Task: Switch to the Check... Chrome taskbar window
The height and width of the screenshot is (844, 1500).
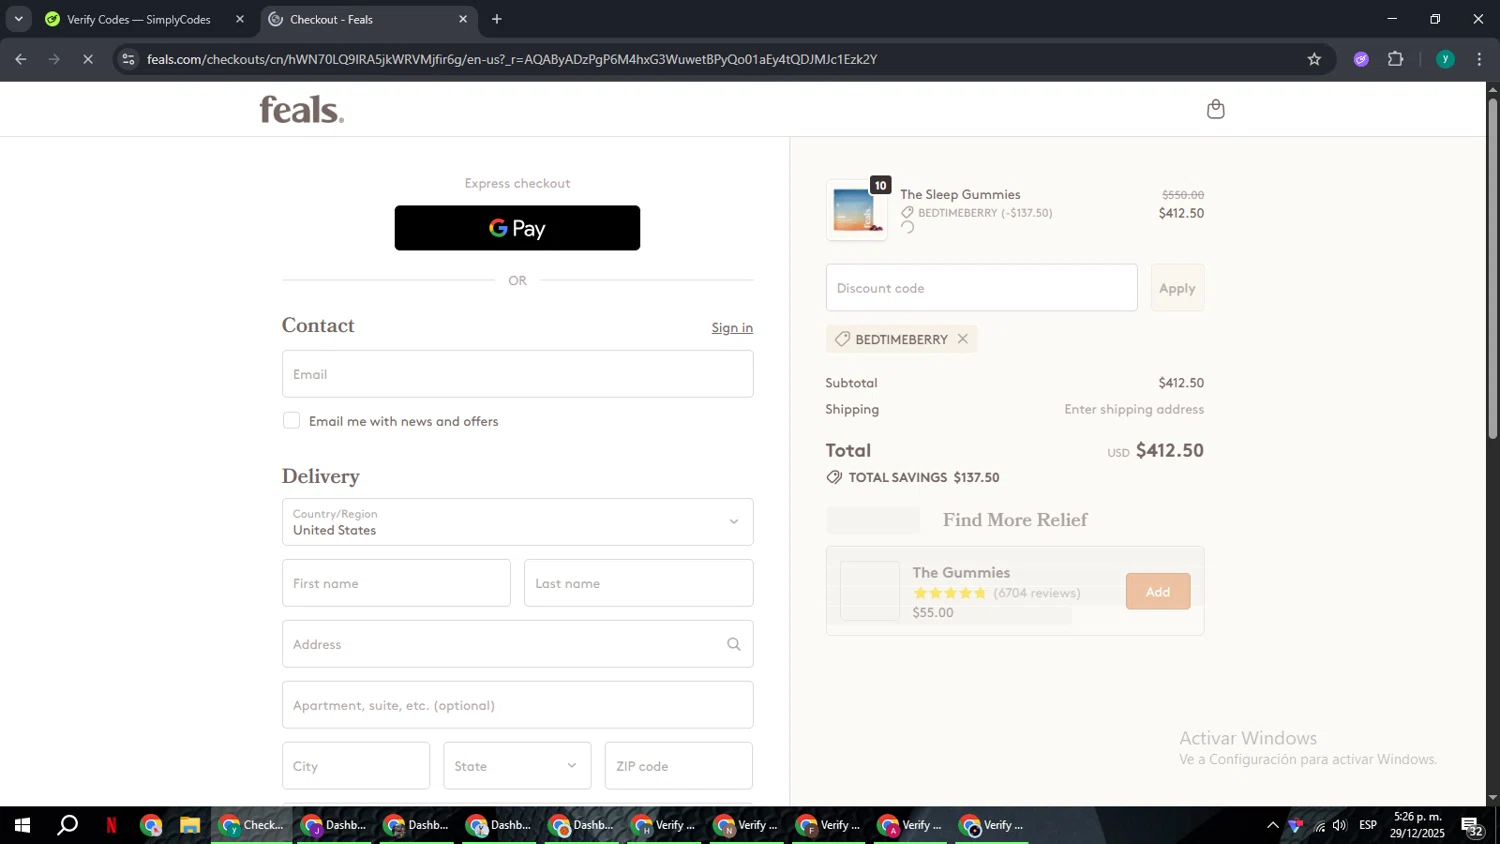Action: pyautogui.click(x=252, y=826)
